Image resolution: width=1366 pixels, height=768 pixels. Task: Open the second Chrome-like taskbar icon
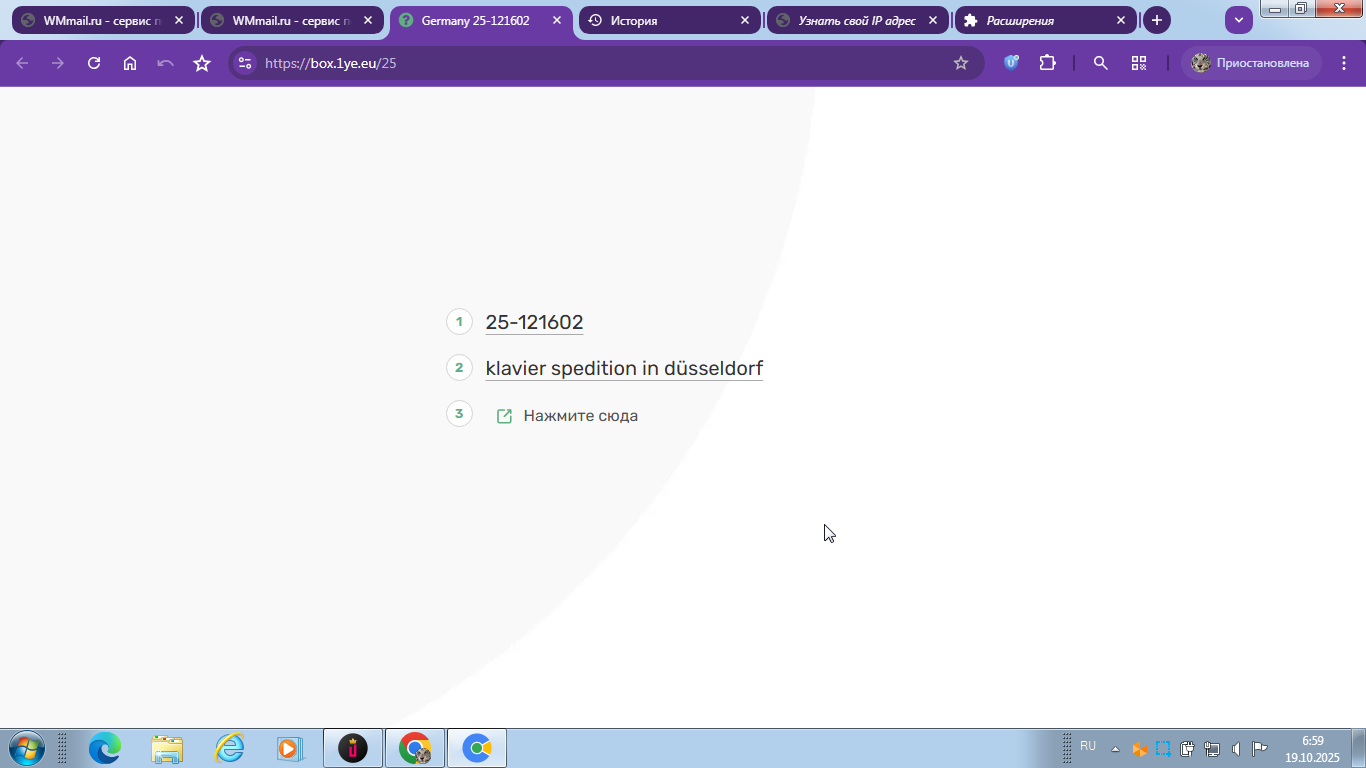point(477,748)
